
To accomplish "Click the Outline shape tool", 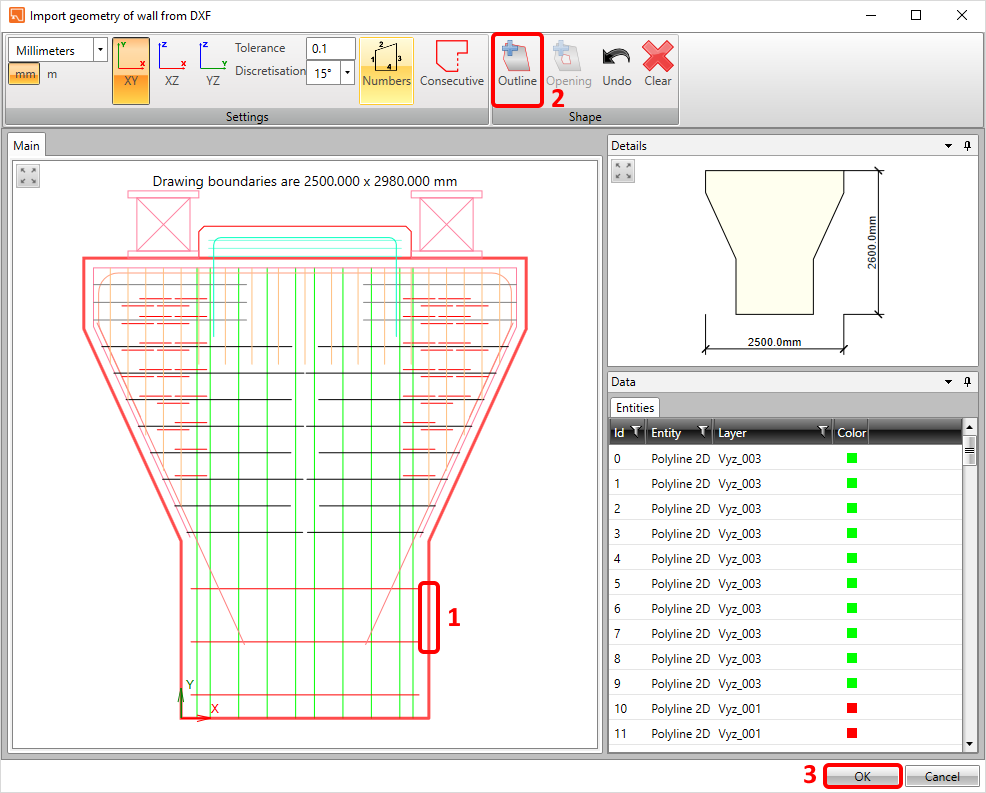I will [x=517, y=66].
